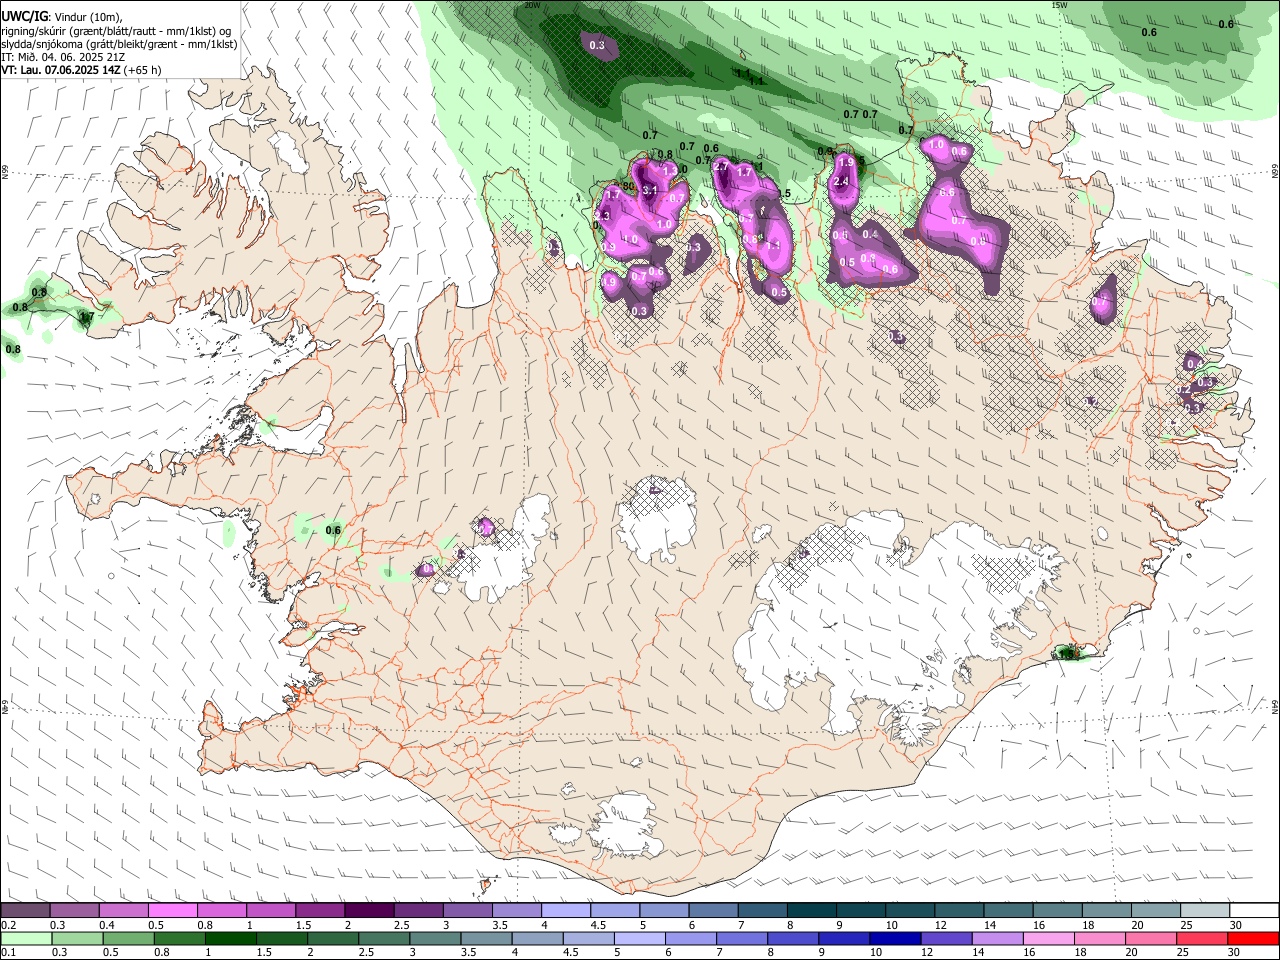
Task: Select the darkest green swatch between 1 and 1.5
Action: click(230, 938)
